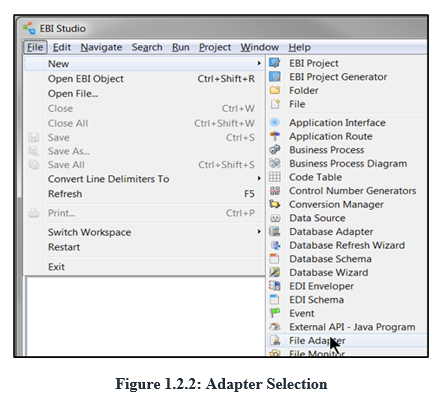
Task: Click the Ctrl+Shift+R shortcut text
Action: [226, 79]
